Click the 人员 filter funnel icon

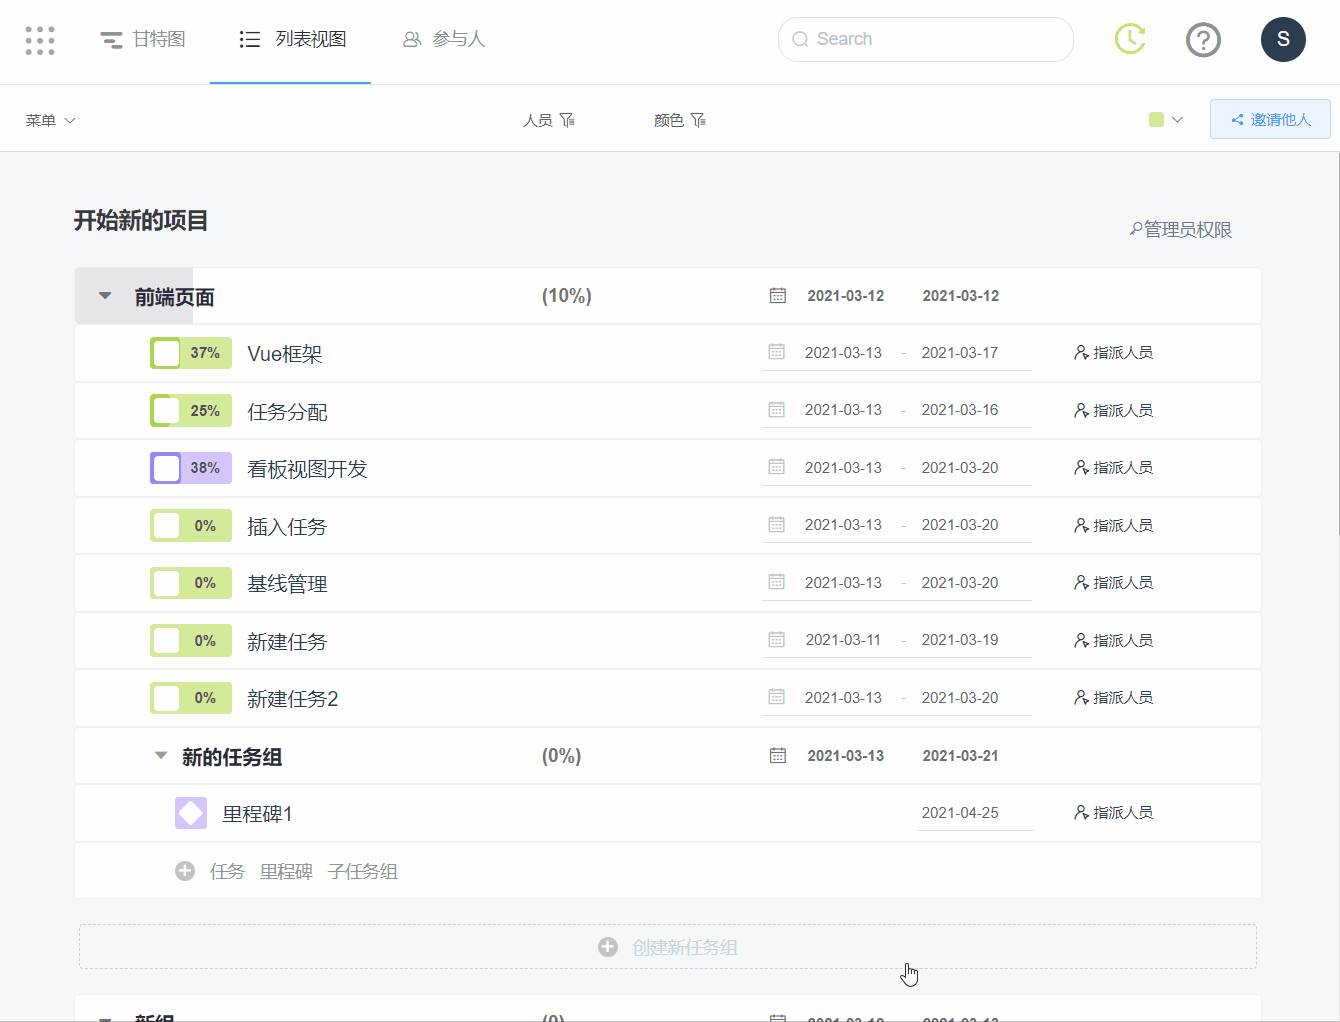coord(567,120)
